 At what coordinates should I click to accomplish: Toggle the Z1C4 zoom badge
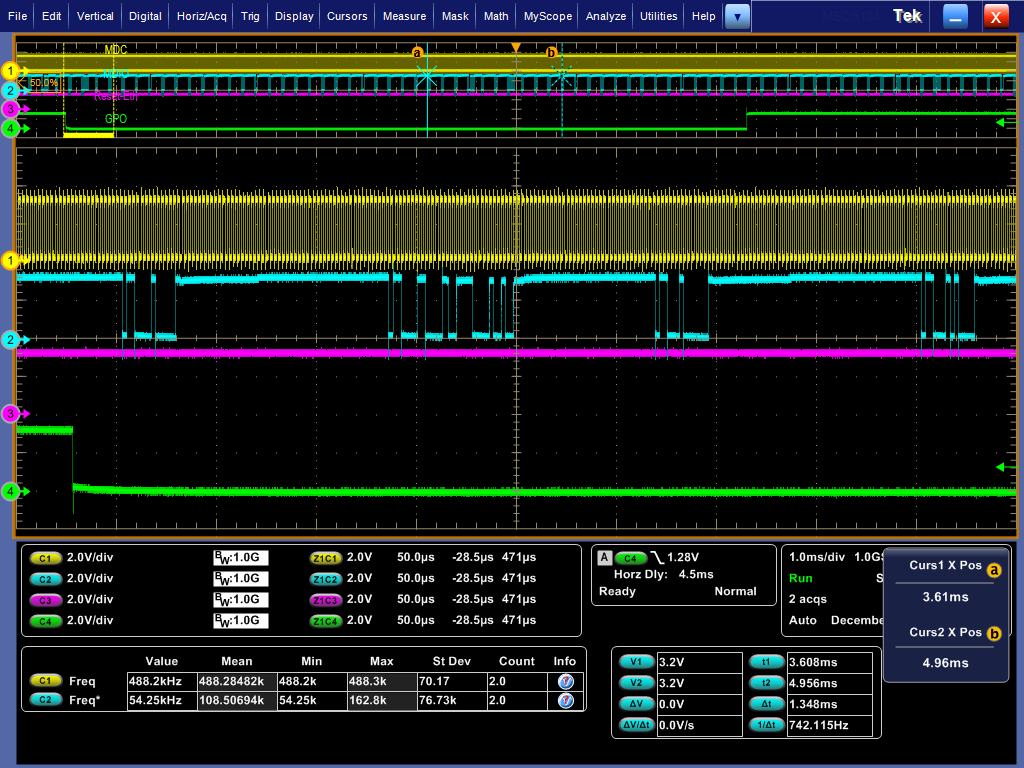(x=325, y=620)
